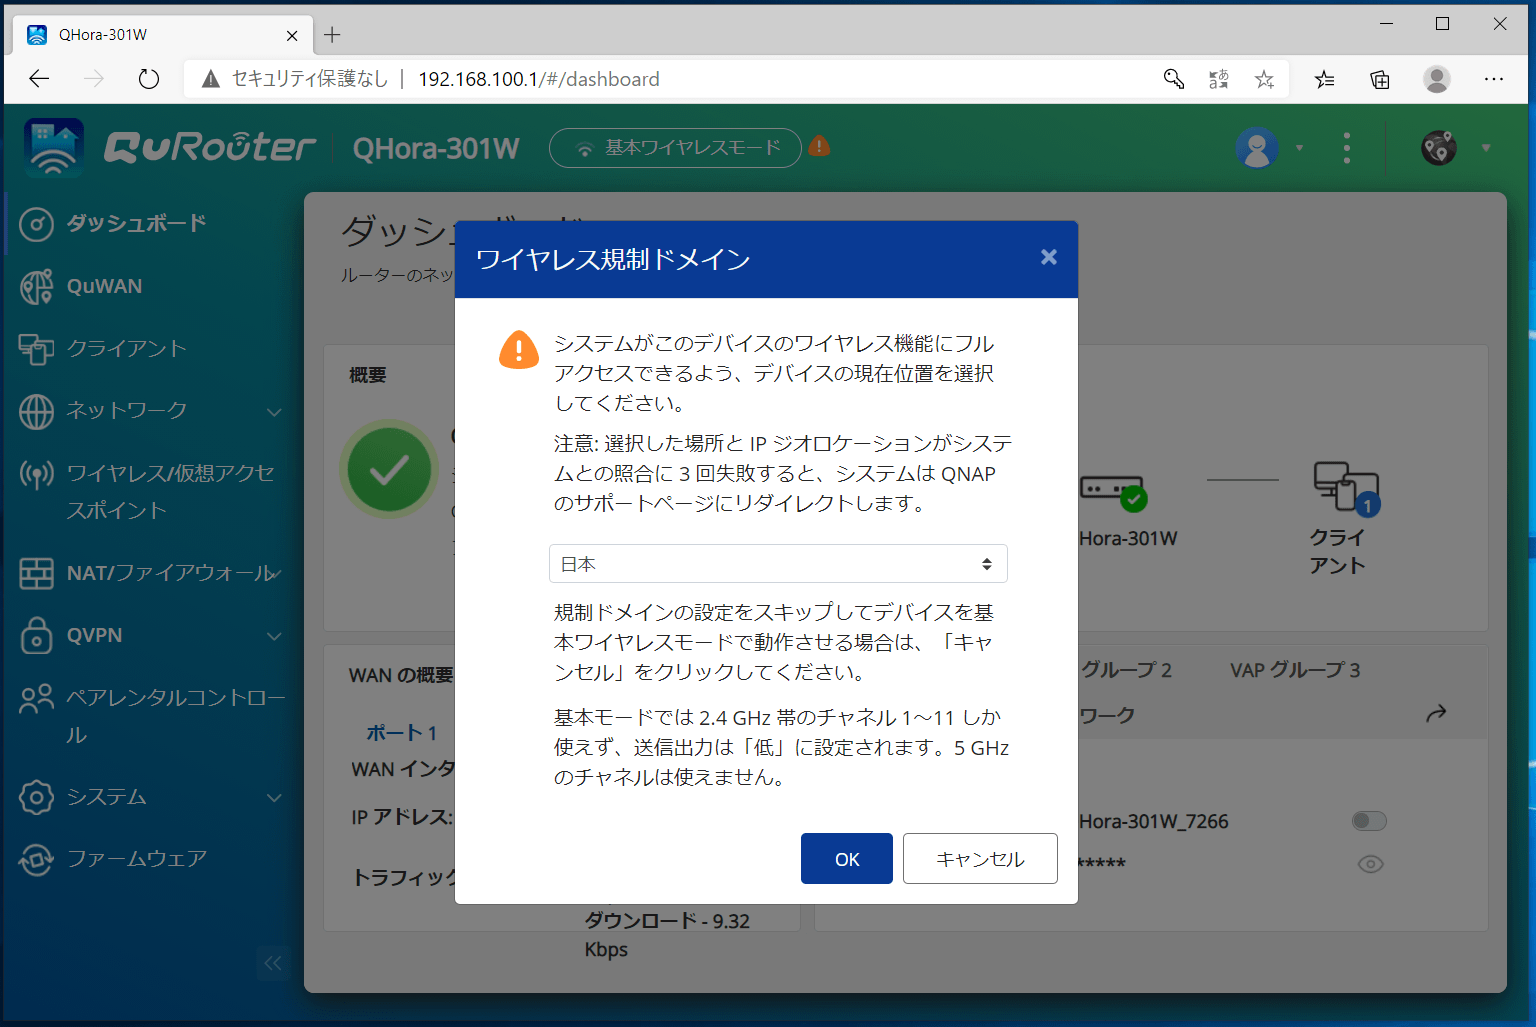Click the 基本ワイヤレスモード status pill
Screen dimensions: 1536x1027
pos(675,148)
